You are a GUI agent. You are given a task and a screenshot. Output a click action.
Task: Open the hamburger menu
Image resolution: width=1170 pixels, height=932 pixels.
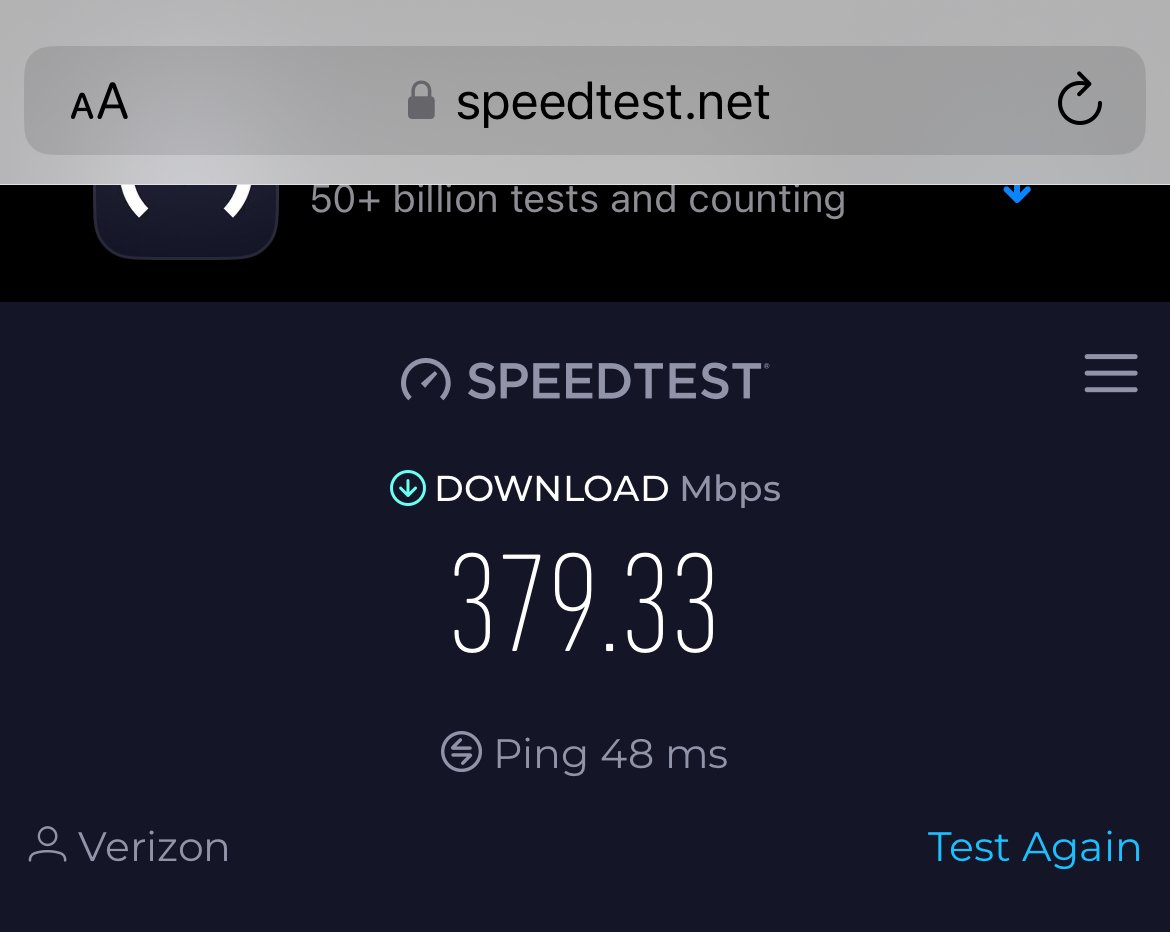[x=1111, y=373]
